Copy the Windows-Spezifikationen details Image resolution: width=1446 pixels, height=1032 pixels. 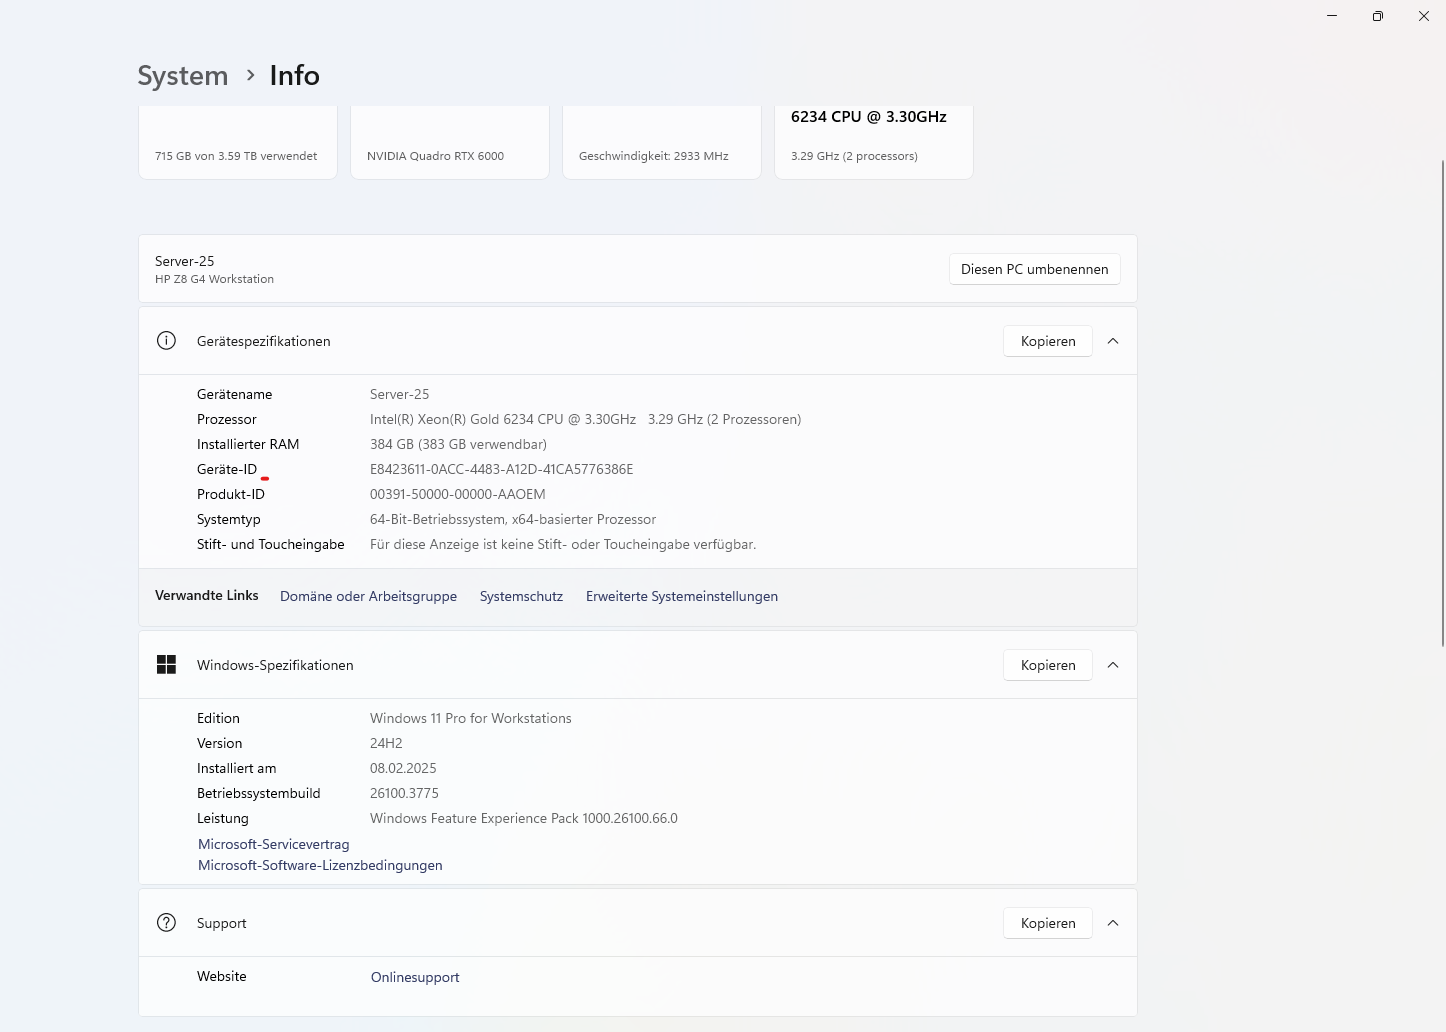[x=1048, y=665]
